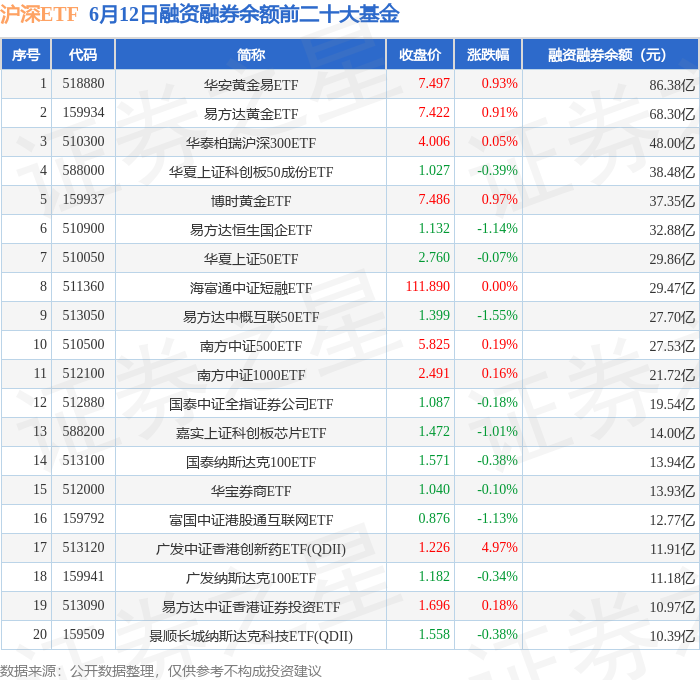Click the fund name 富国中证港股通互联网ETF
The height and width of the screenshot is (680, 700).
click(251, 520)
